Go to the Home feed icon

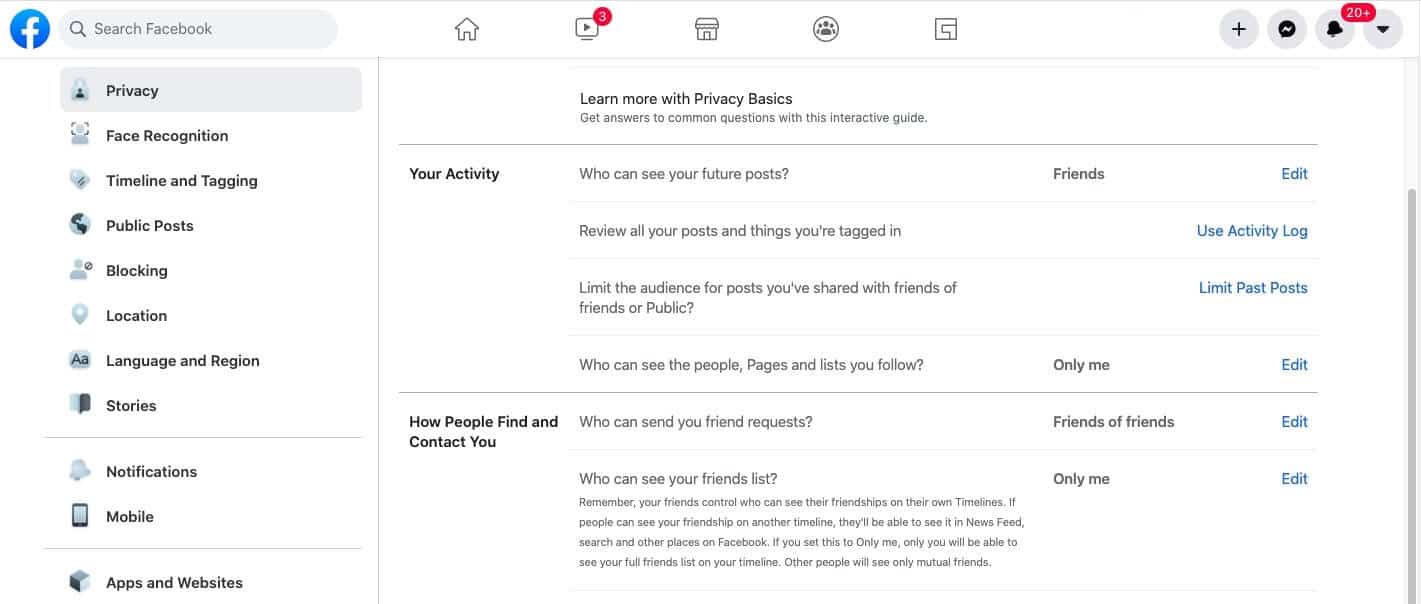coord(467,29)
